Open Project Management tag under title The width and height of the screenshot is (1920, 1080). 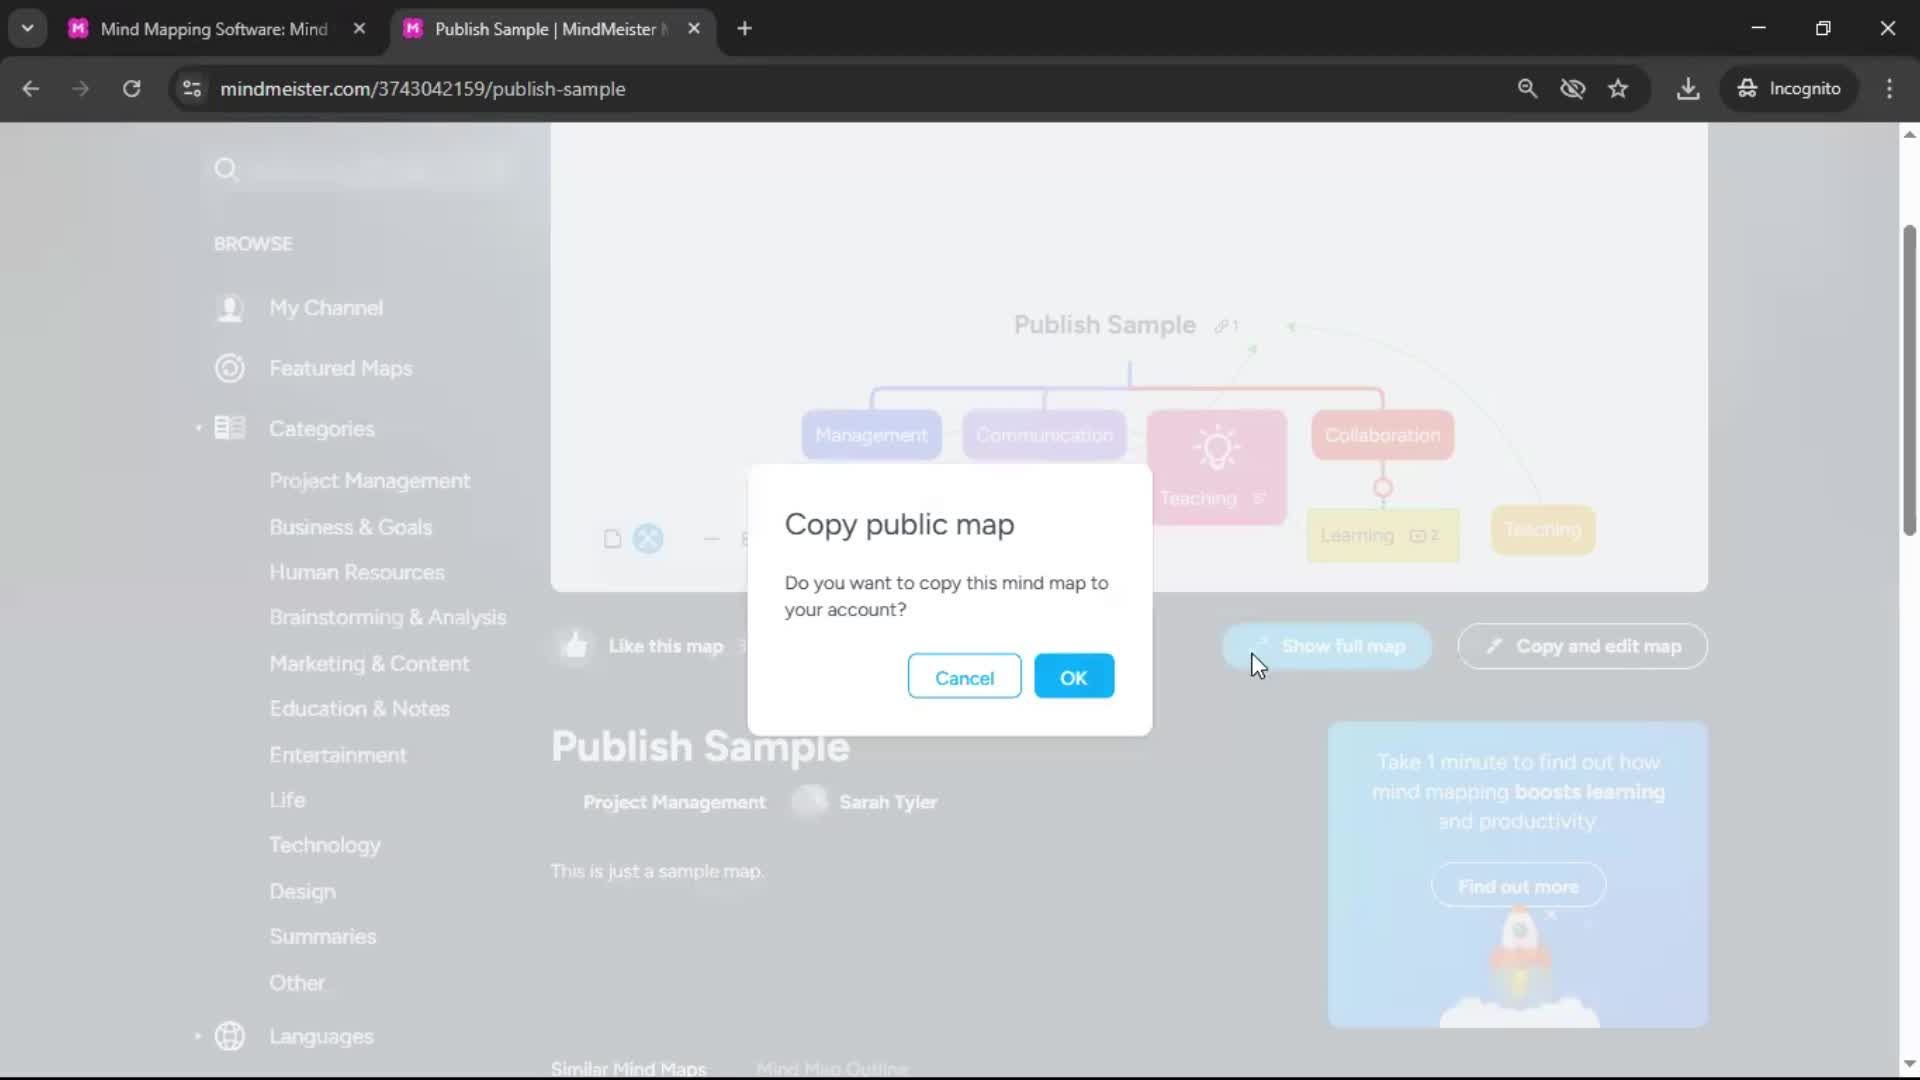[x=674, y=802]
